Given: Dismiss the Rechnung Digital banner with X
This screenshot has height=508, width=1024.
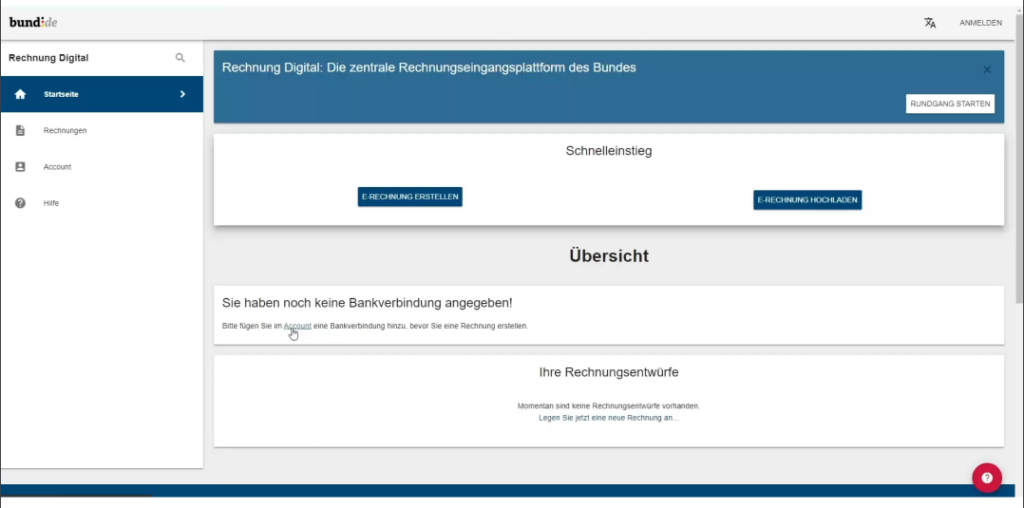Looking at the screenshot, I should click(987, 70).
